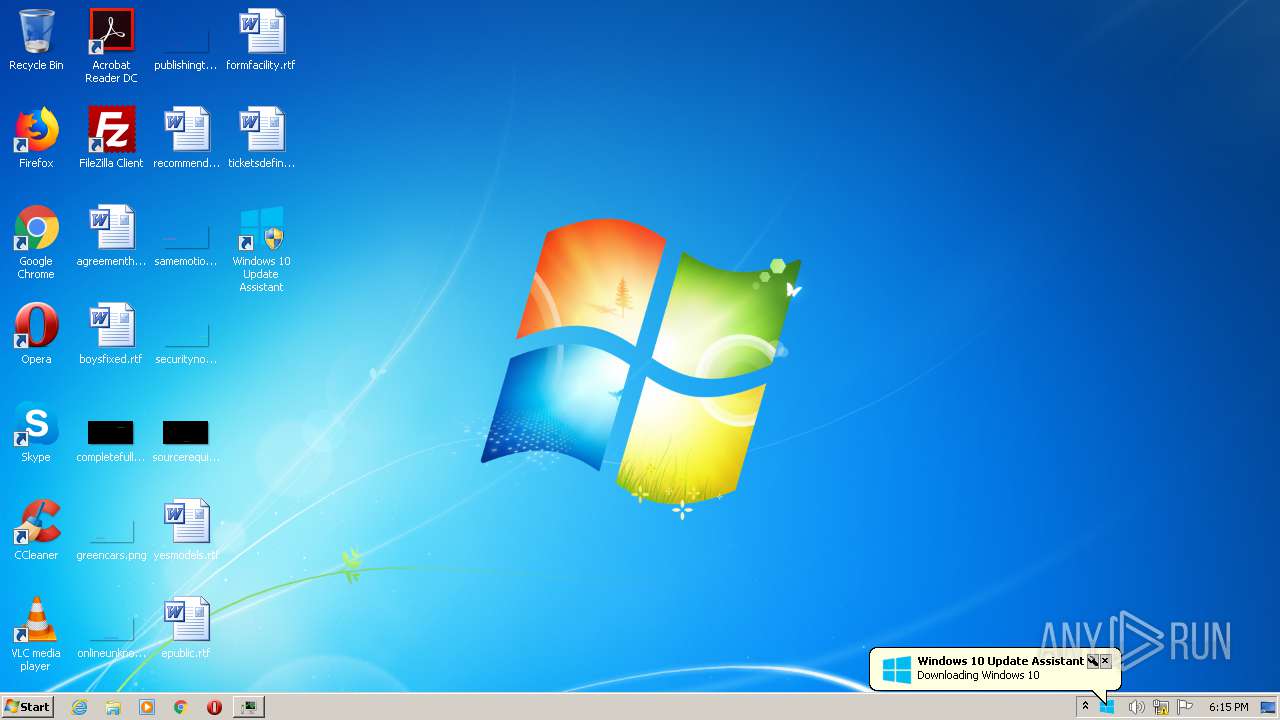Launch Chrome from the taskbar

click(x=181, y=707)
